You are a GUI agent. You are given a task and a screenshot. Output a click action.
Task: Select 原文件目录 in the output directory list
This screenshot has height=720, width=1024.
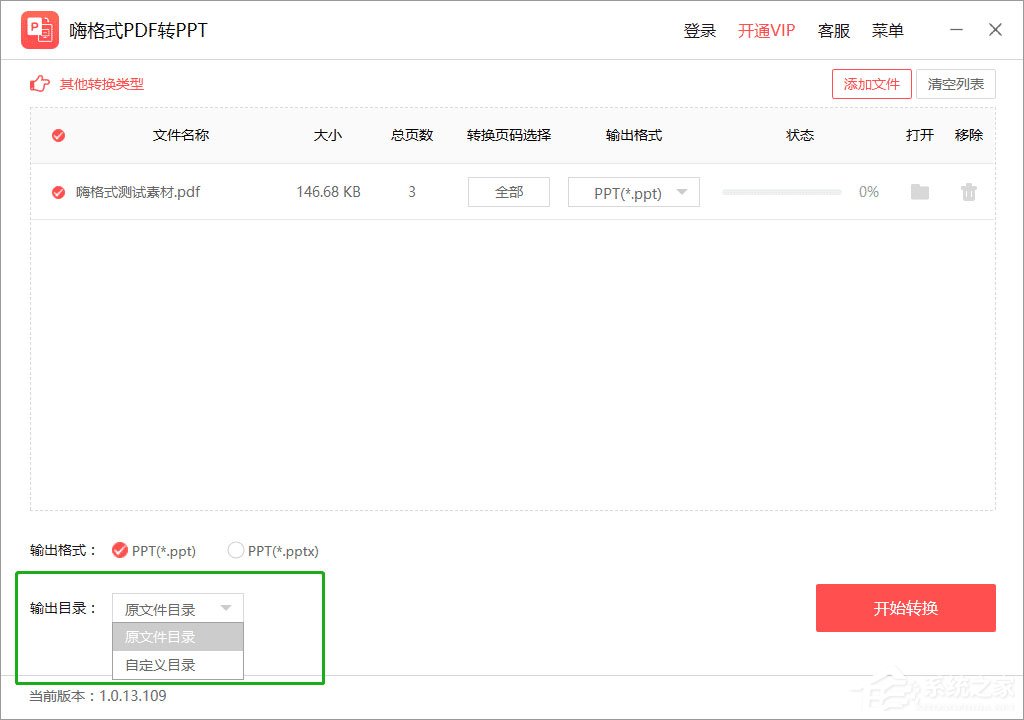pyautogui.click(x=177, y=636)
